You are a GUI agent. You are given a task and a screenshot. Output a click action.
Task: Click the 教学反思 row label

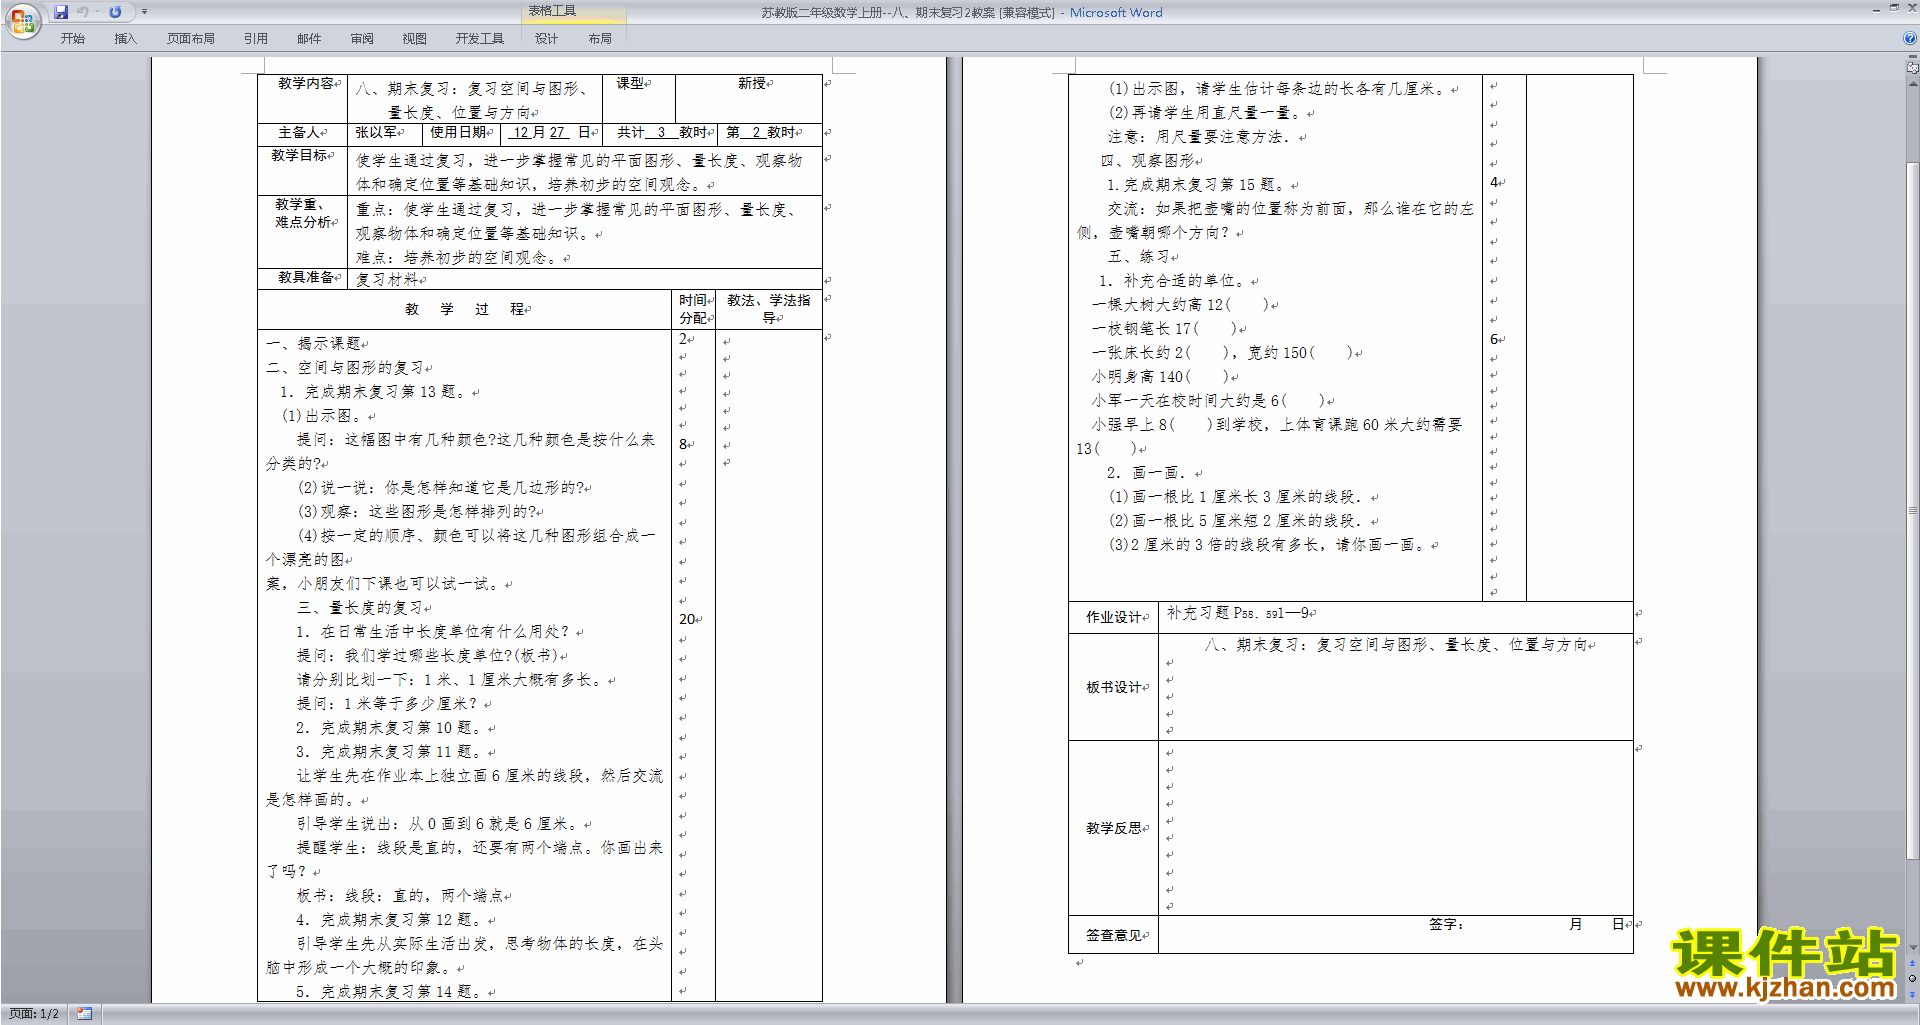1114,828
